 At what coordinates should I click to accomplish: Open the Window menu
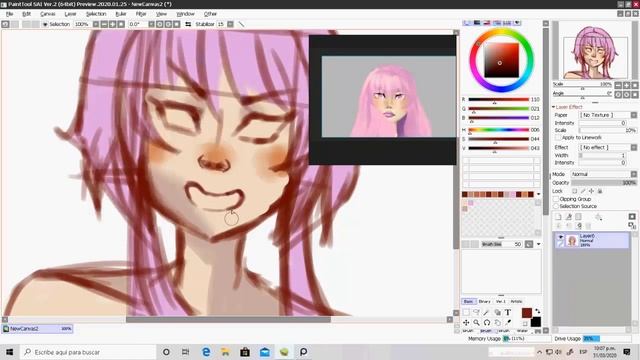click(x=185, y=14)
